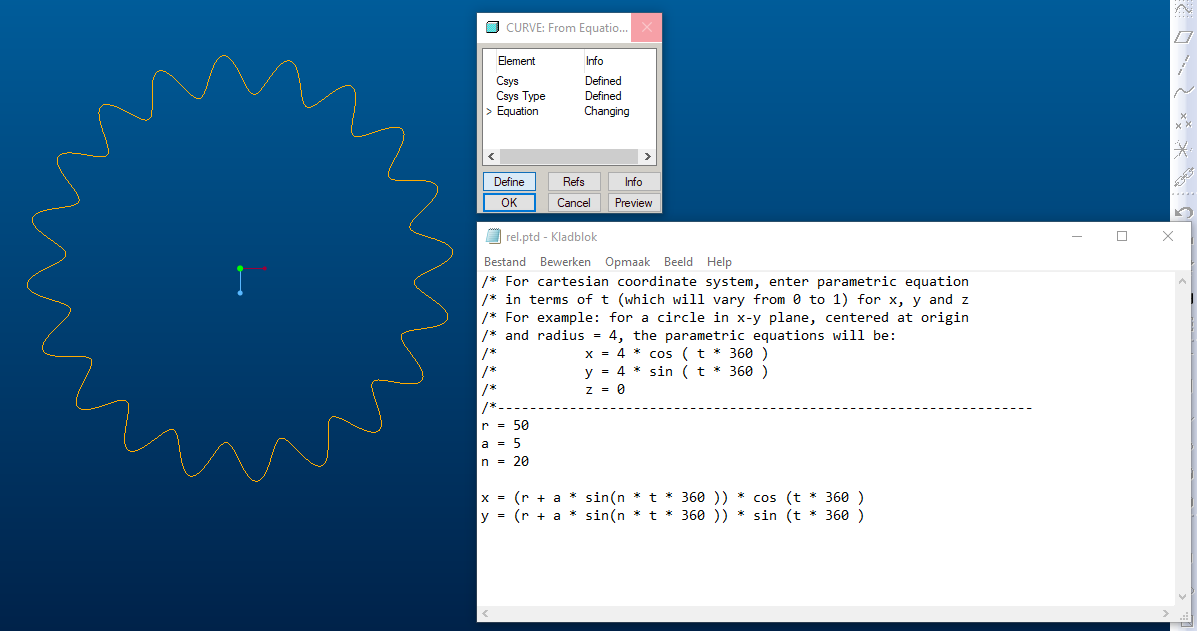Select the datum plane tool icon
This screenshot has height=631, width=1197.
(1183, 37)
